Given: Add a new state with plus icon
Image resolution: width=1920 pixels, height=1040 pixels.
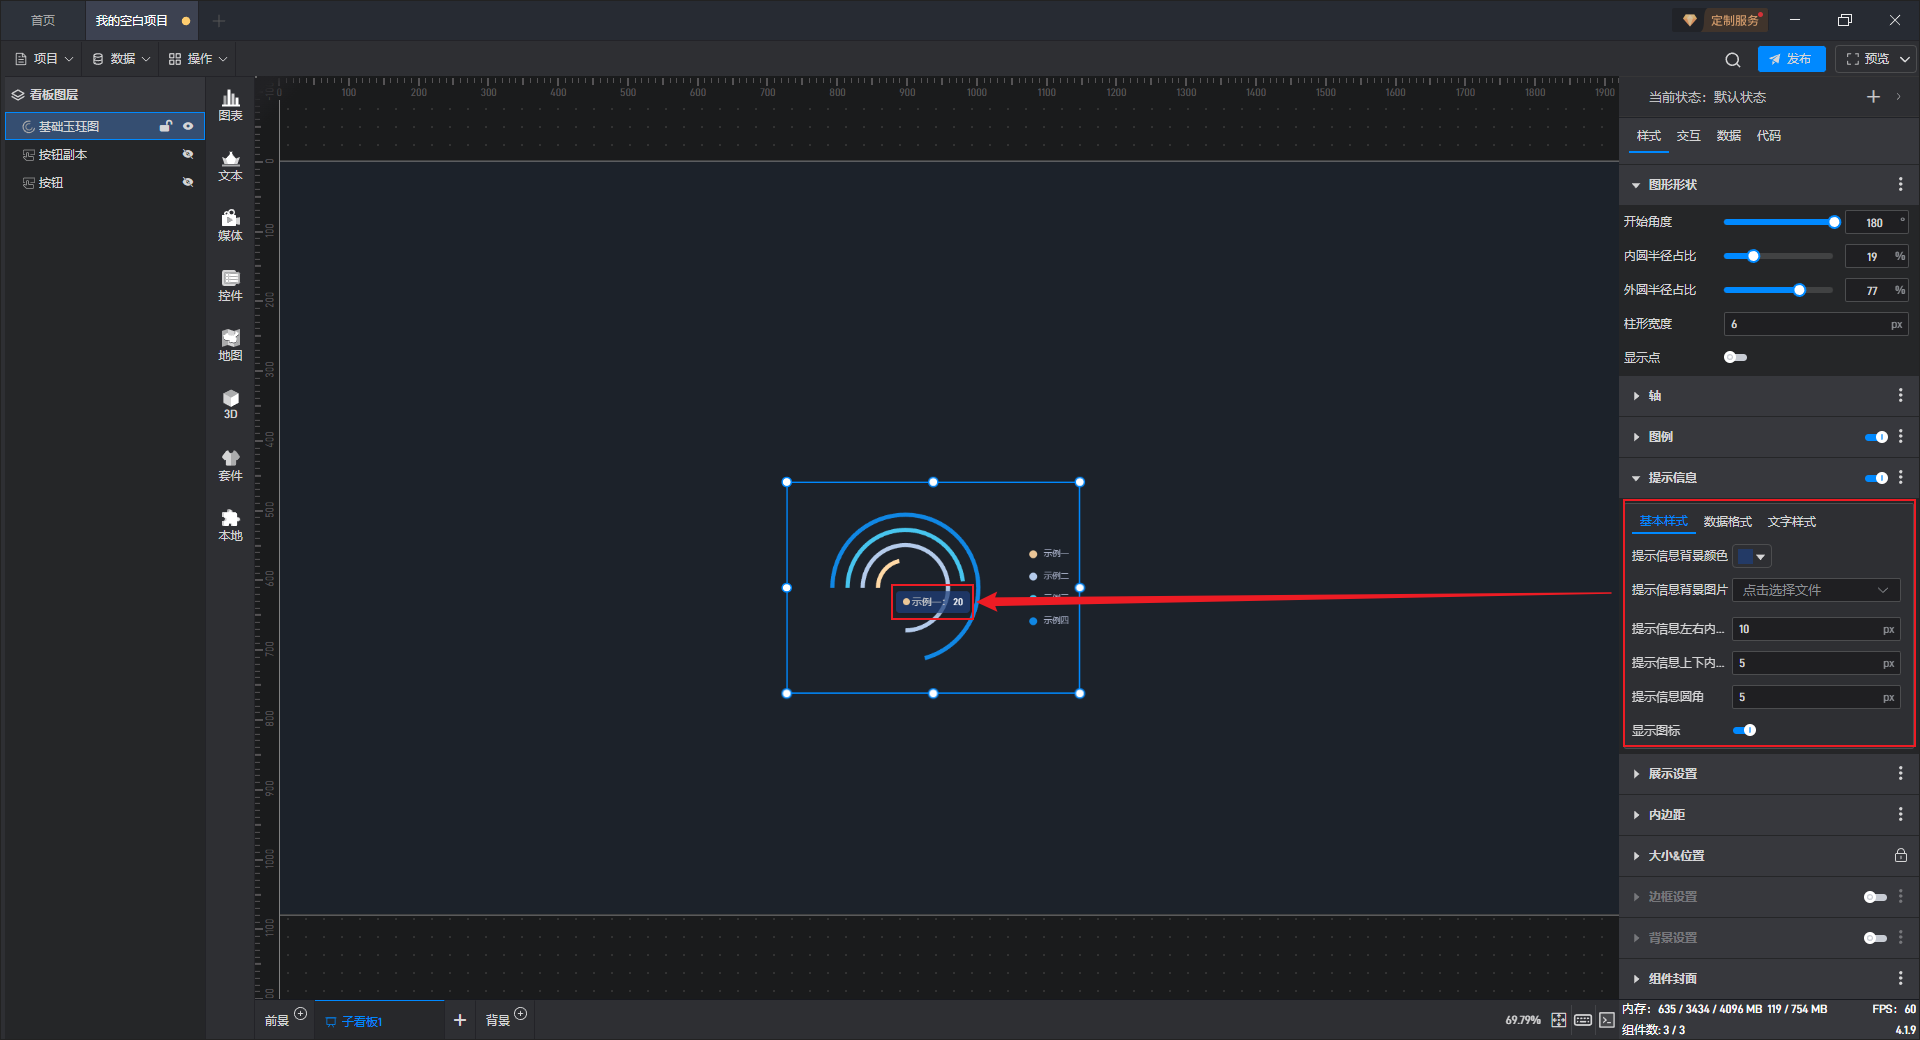Looking at the screenshot, I should pyautogui.click(x=1873, y=97).
